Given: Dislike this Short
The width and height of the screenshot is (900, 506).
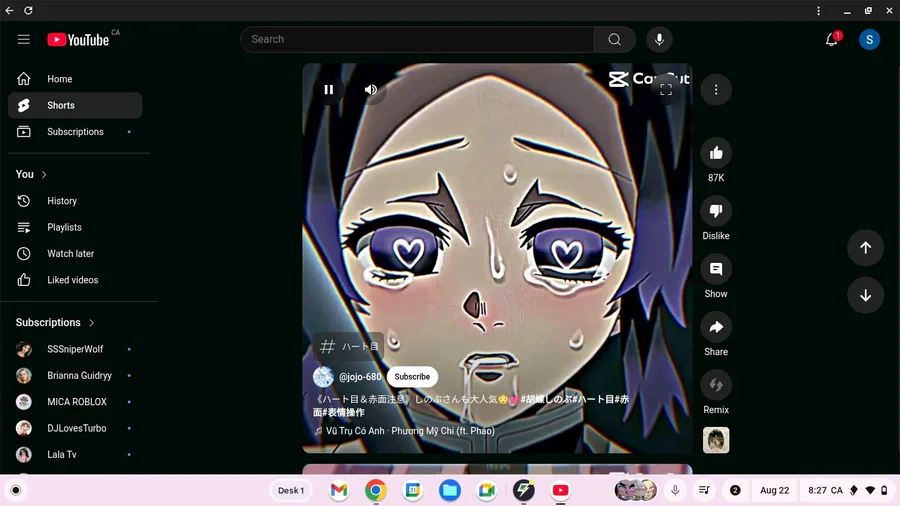Looking at the screenshot, I should (x=716, y=211).
